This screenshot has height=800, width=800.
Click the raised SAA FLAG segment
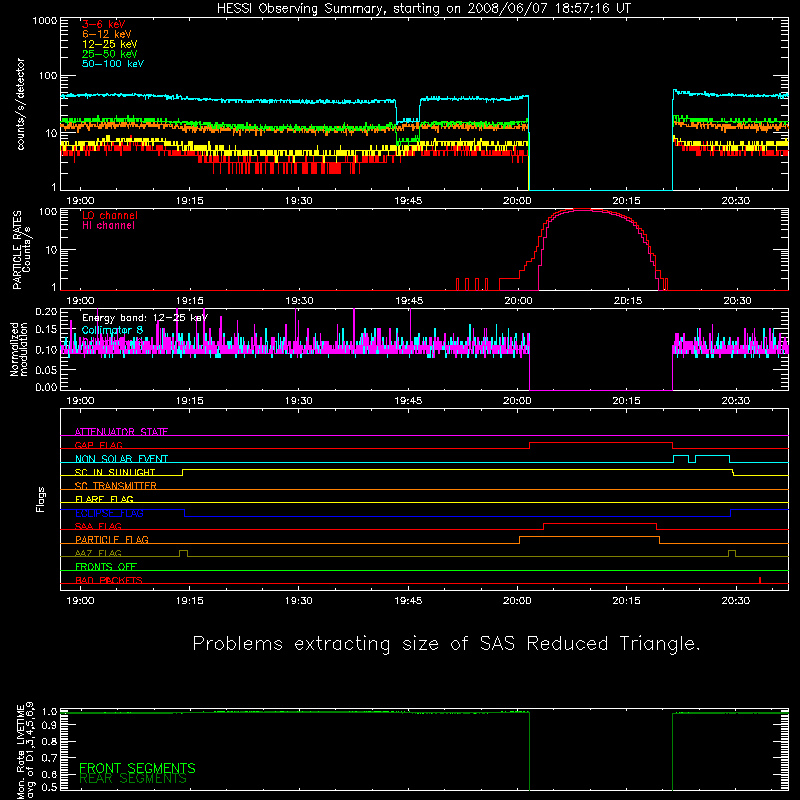pos(600,524)
